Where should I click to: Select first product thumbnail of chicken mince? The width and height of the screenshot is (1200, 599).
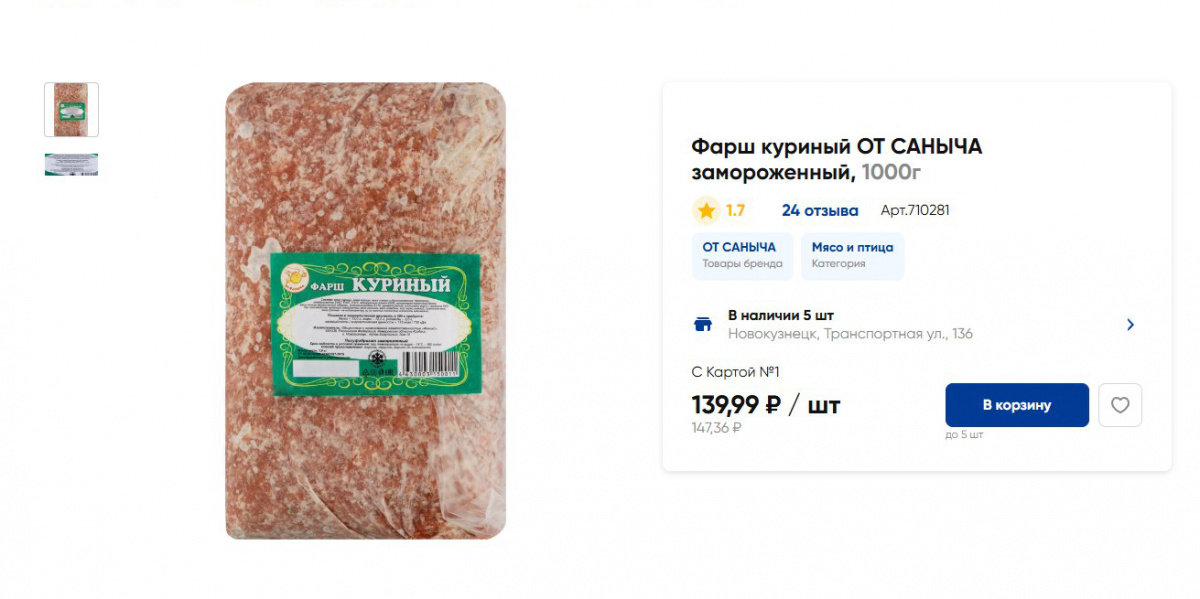(71, 109)
